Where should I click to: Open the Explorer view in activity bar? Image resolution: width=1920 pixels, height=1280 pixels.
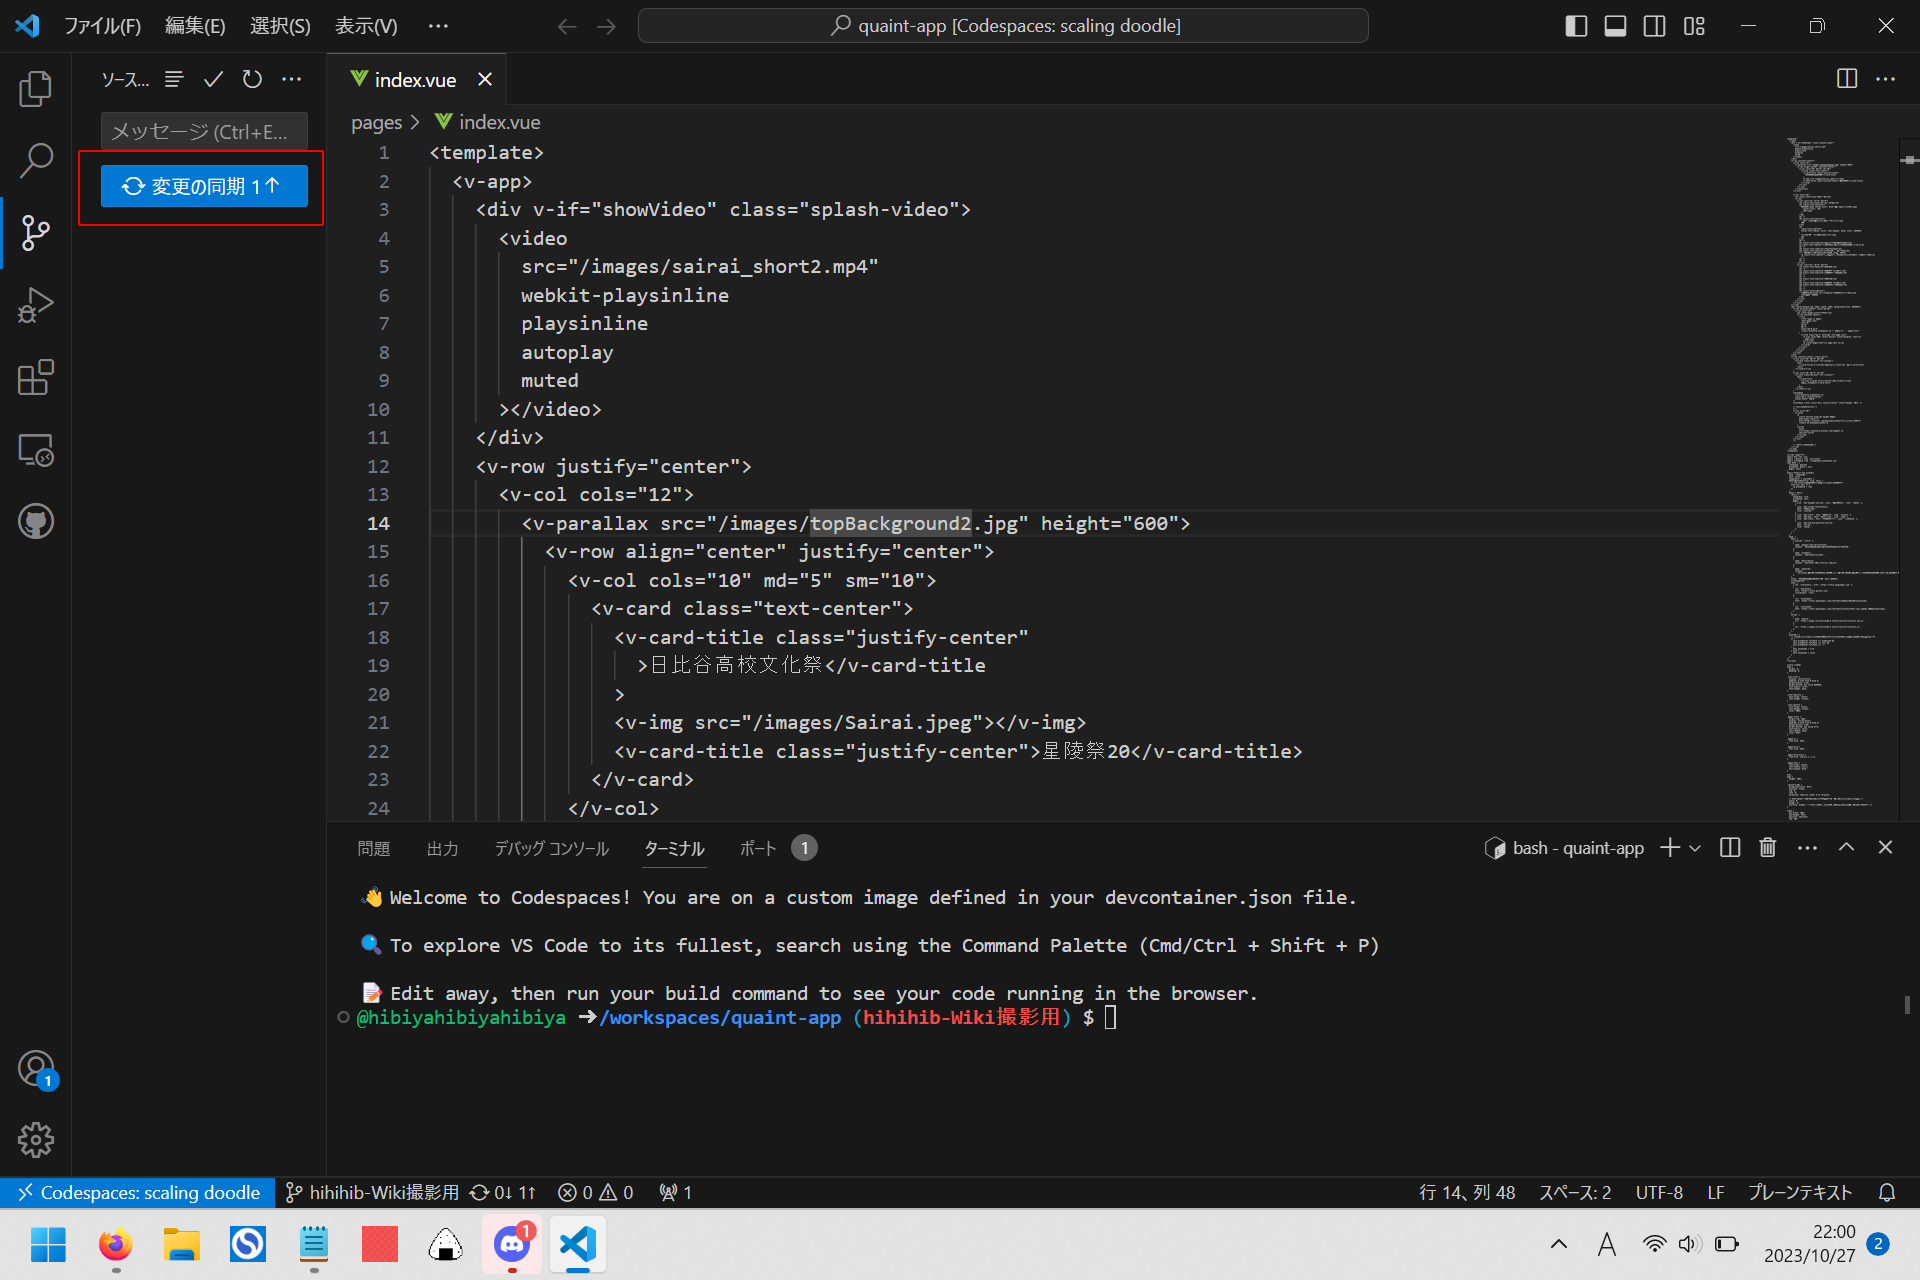click(x=36, y=88)
